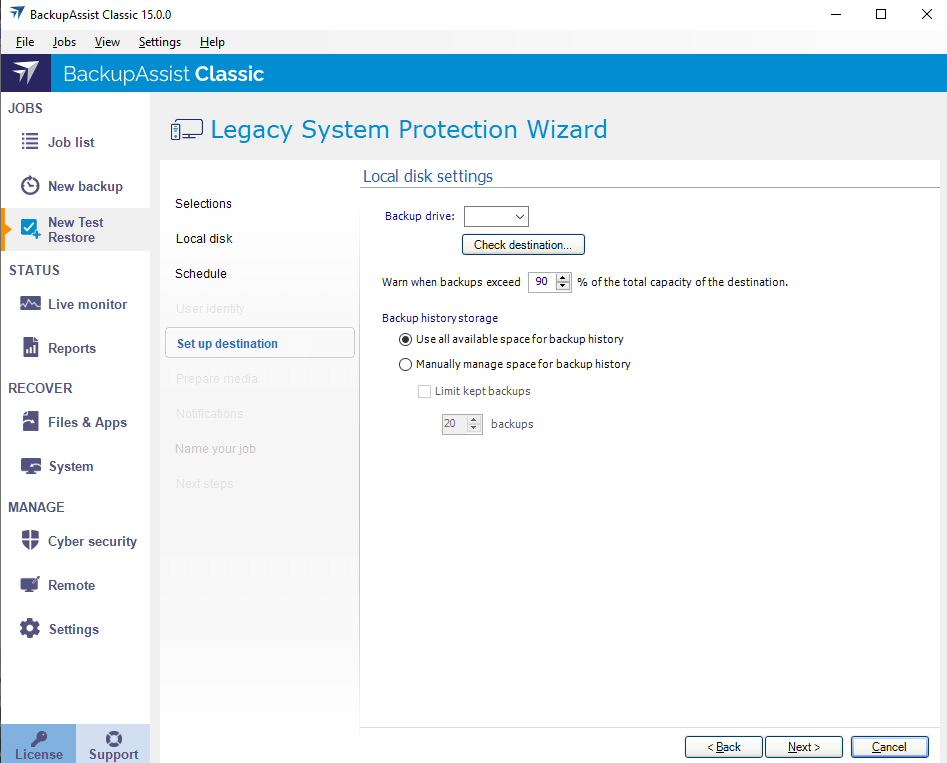The height and width of the screenshot is (763, 947).
Task: Open the Jobs menu
Action: pyautogui.click(x=64, y=42)
